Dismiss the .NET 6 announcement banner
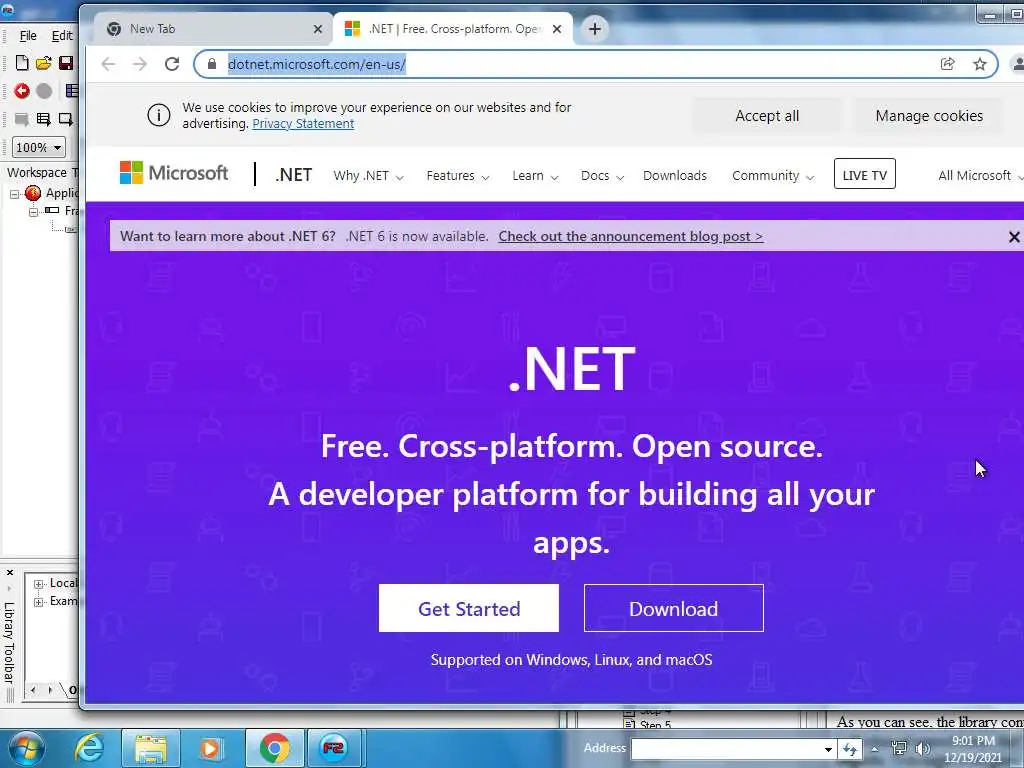Image resolution: width=1024 pixels, height=768 pixels. coord(1014,237)
